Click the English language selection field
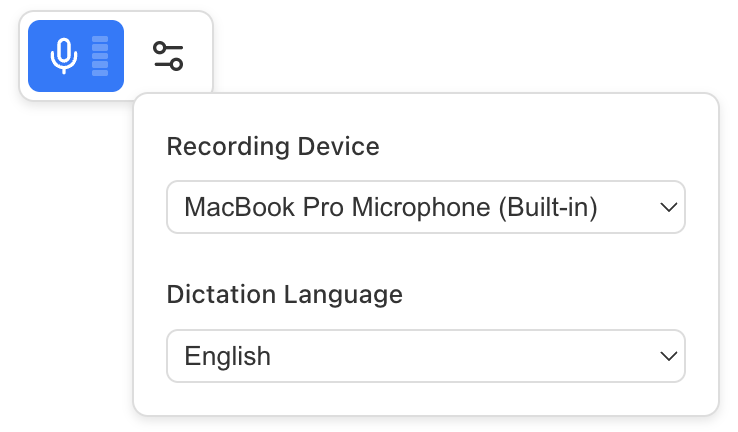This screenshot has height=432, width=738. click(425, 356)
